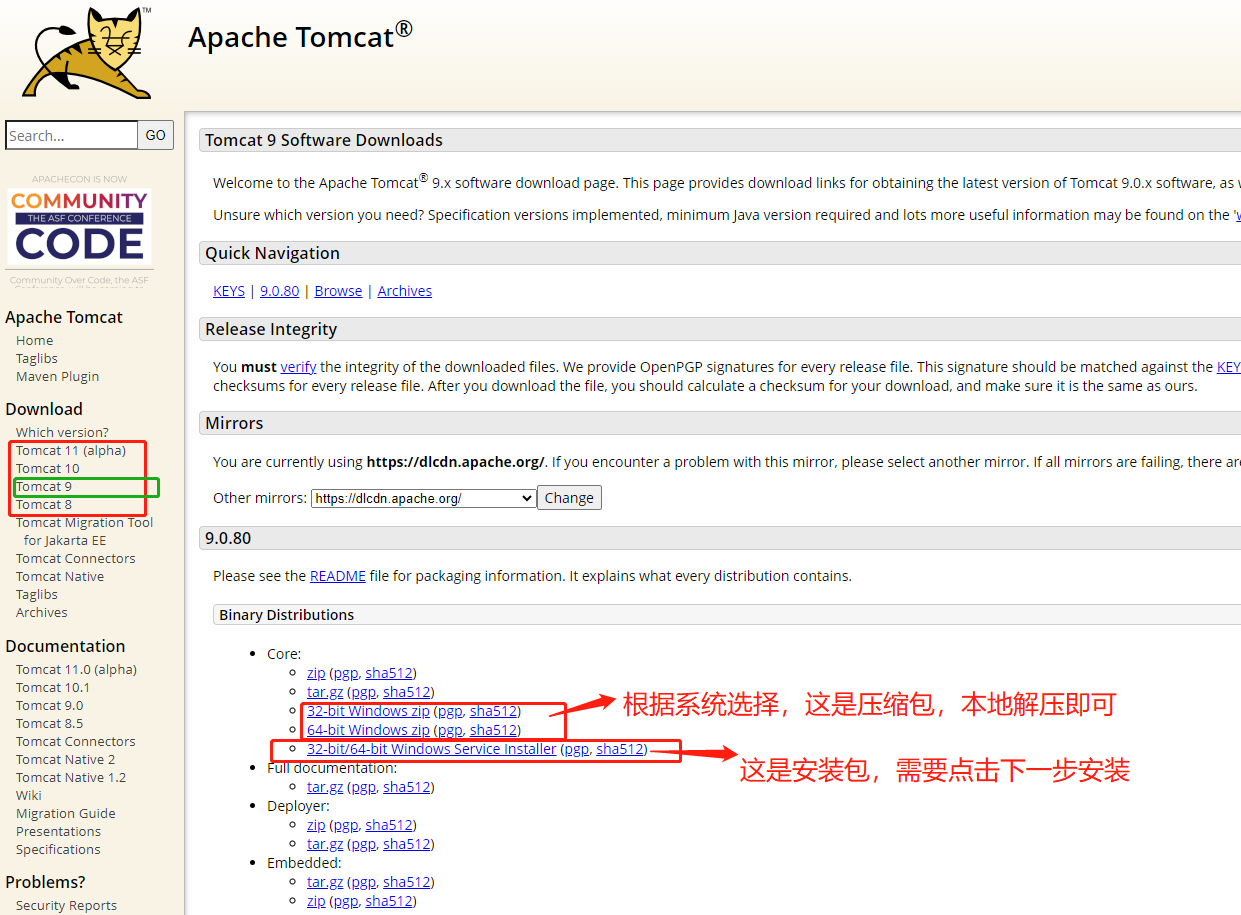Open Tomcat 9.0 documentation
Viewport: 1241px width, 915px height.
click(x=50, y=705)
